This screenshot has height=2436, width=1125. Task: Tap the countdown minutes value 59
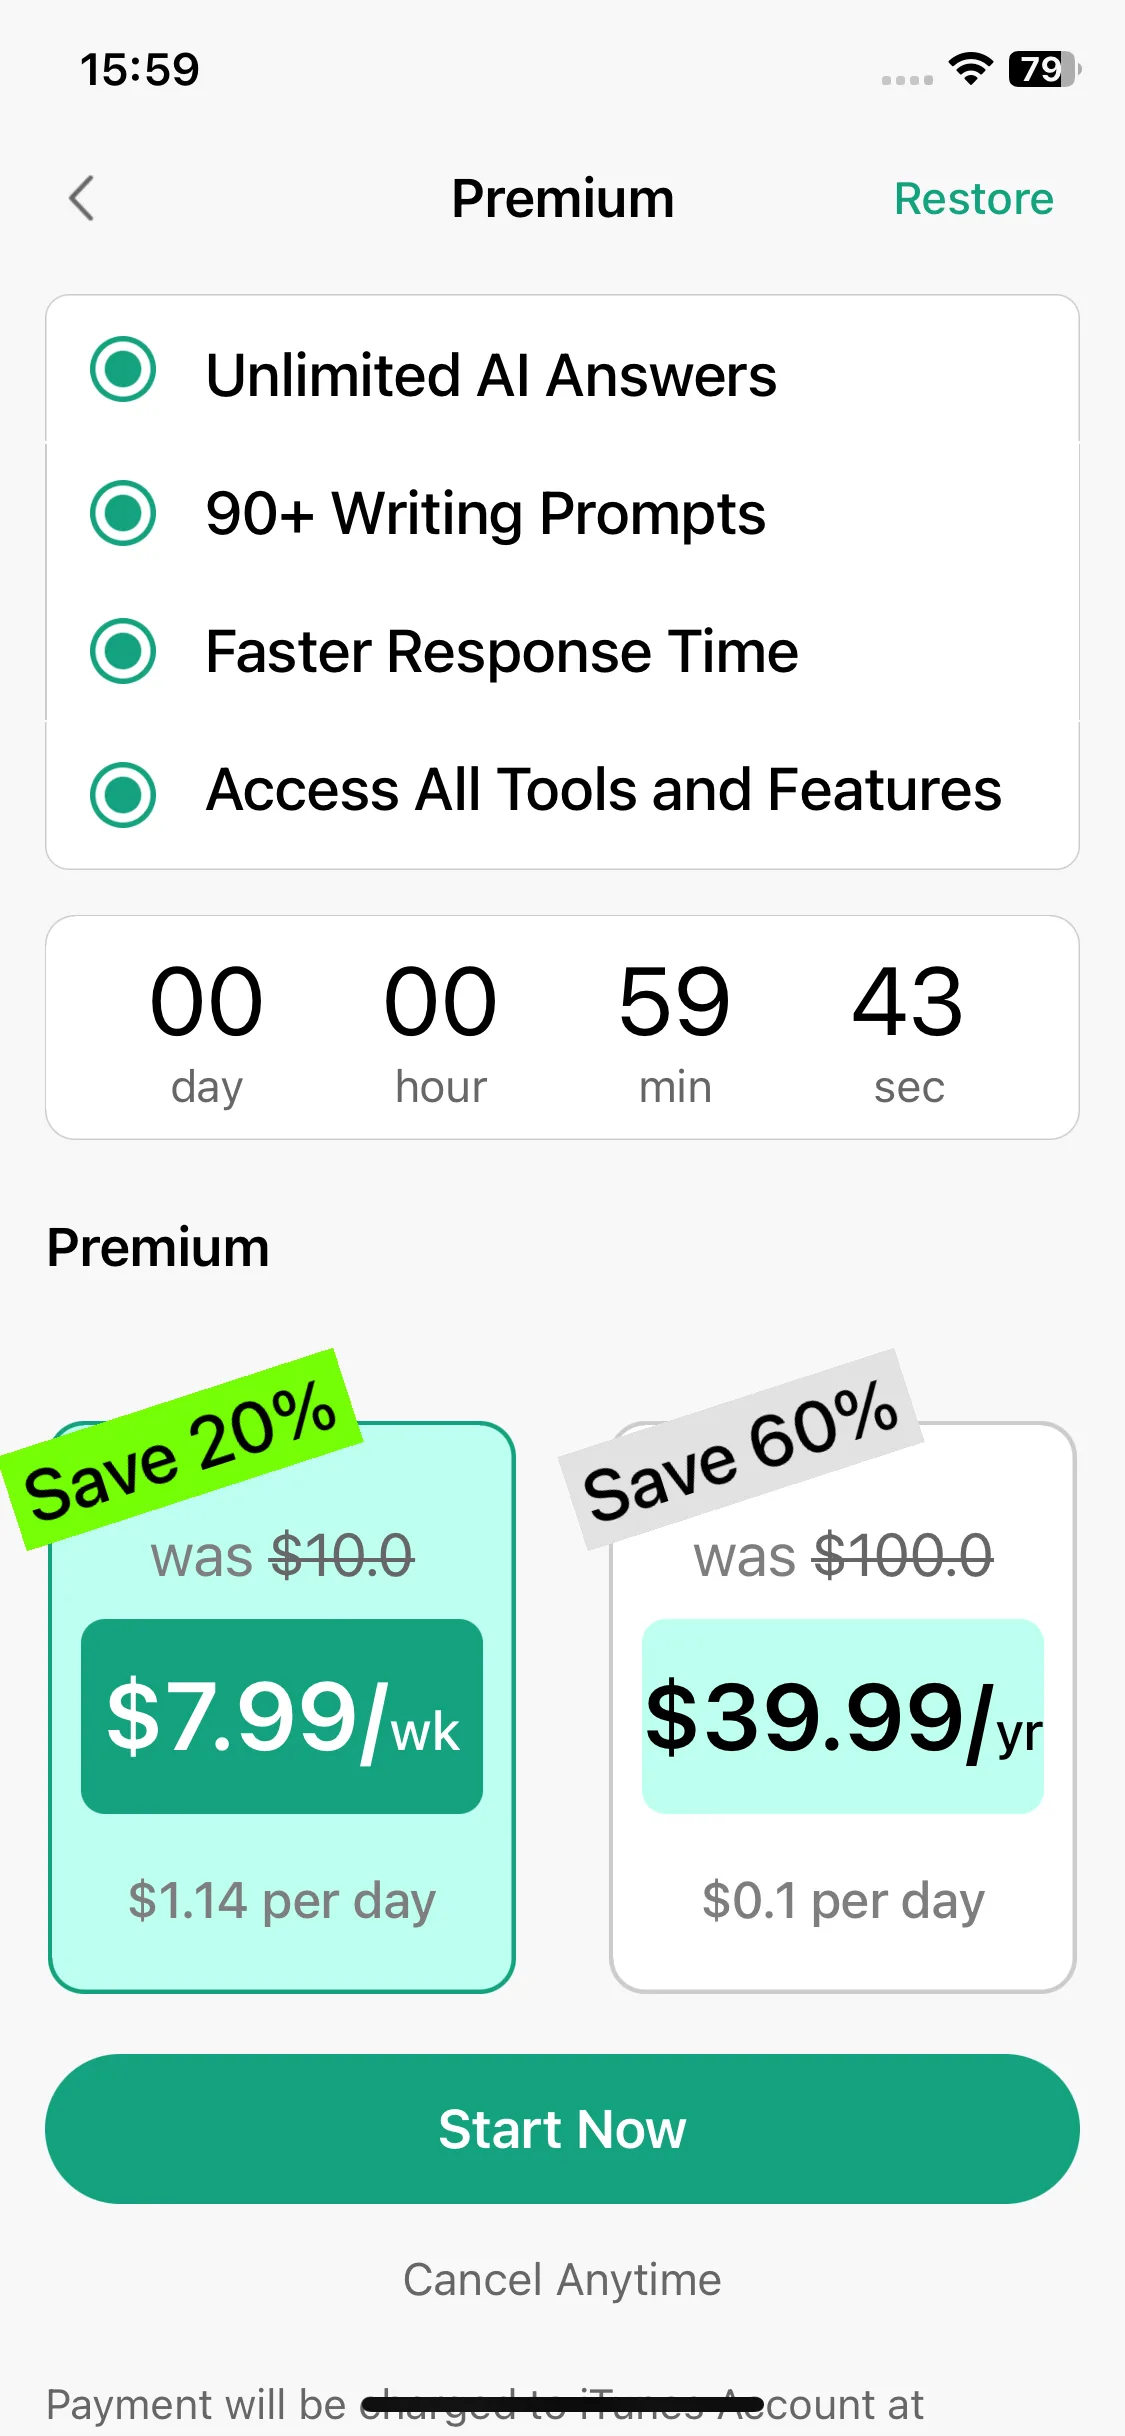pos(674,1000)
